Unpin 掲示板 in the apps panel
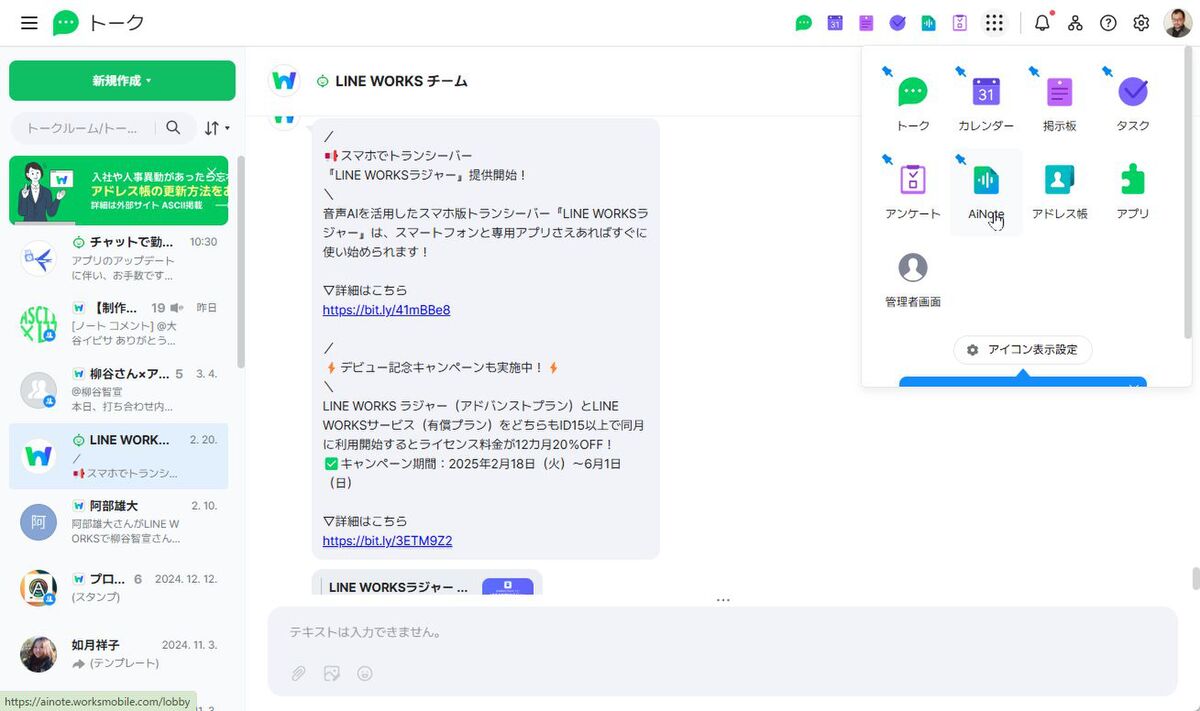The image size is (1200, 711). click(x=1033, y=72)
